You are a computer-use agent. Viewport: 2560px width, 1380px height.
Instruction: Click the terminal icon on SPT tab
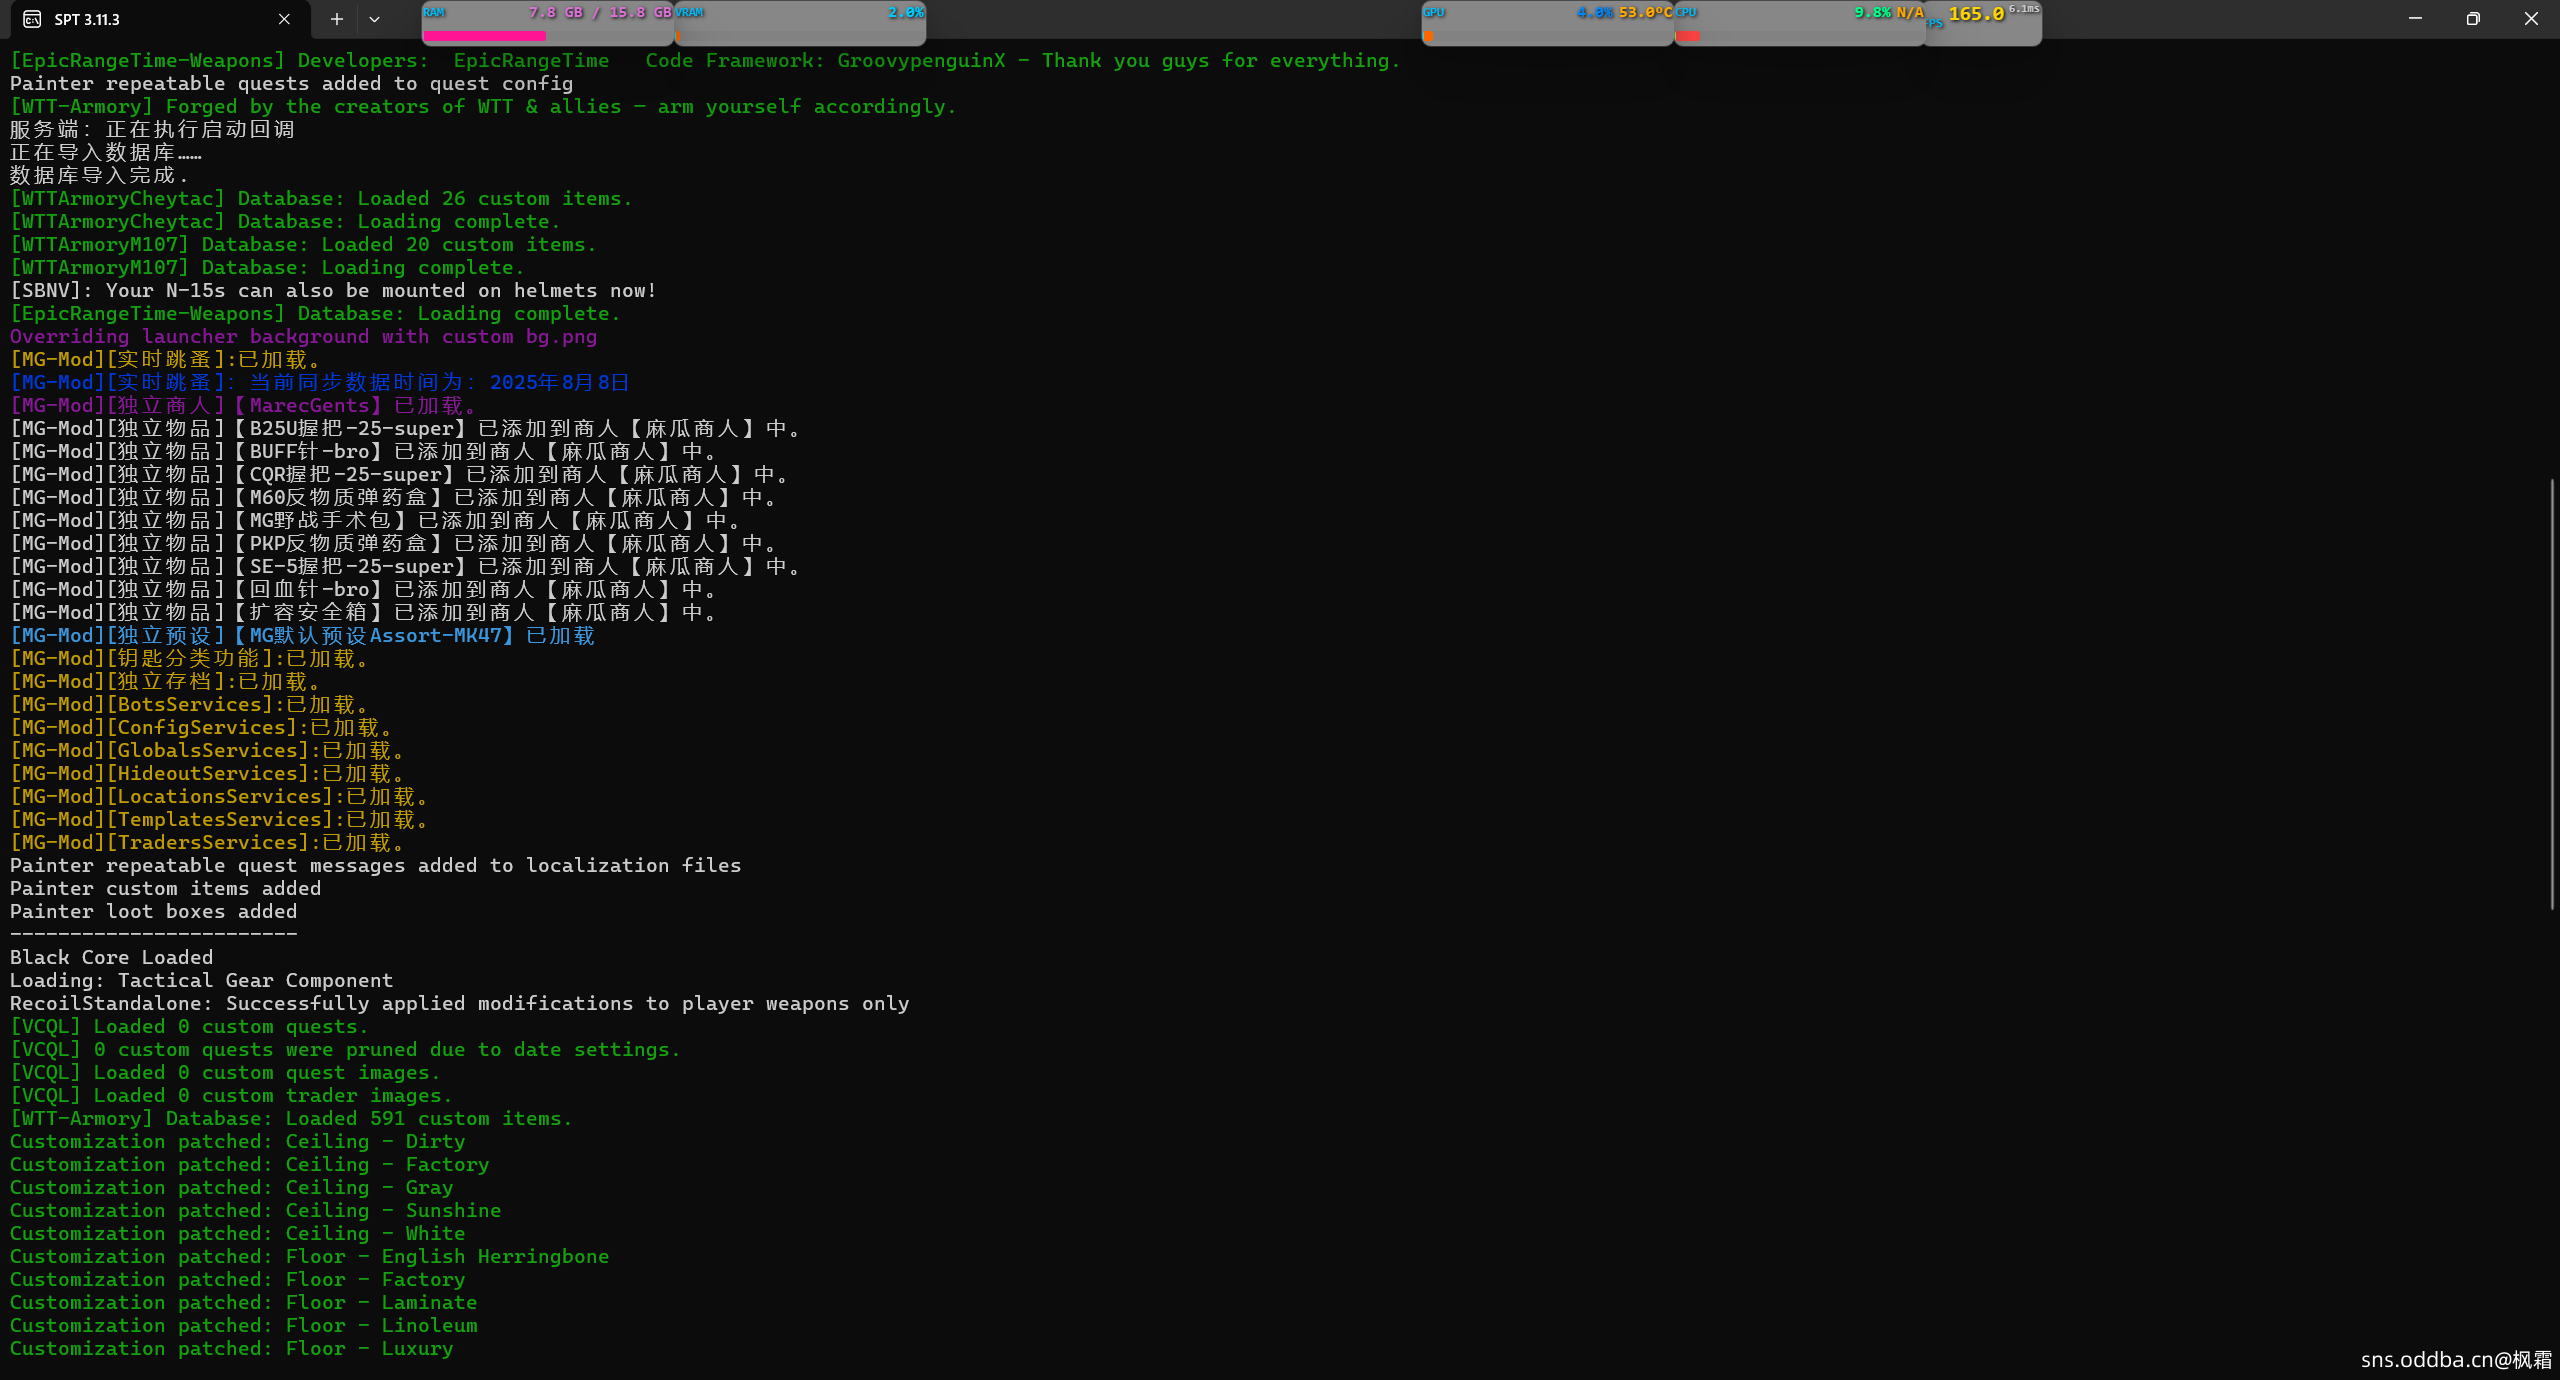pyautogui.click(x=32, y=19)
